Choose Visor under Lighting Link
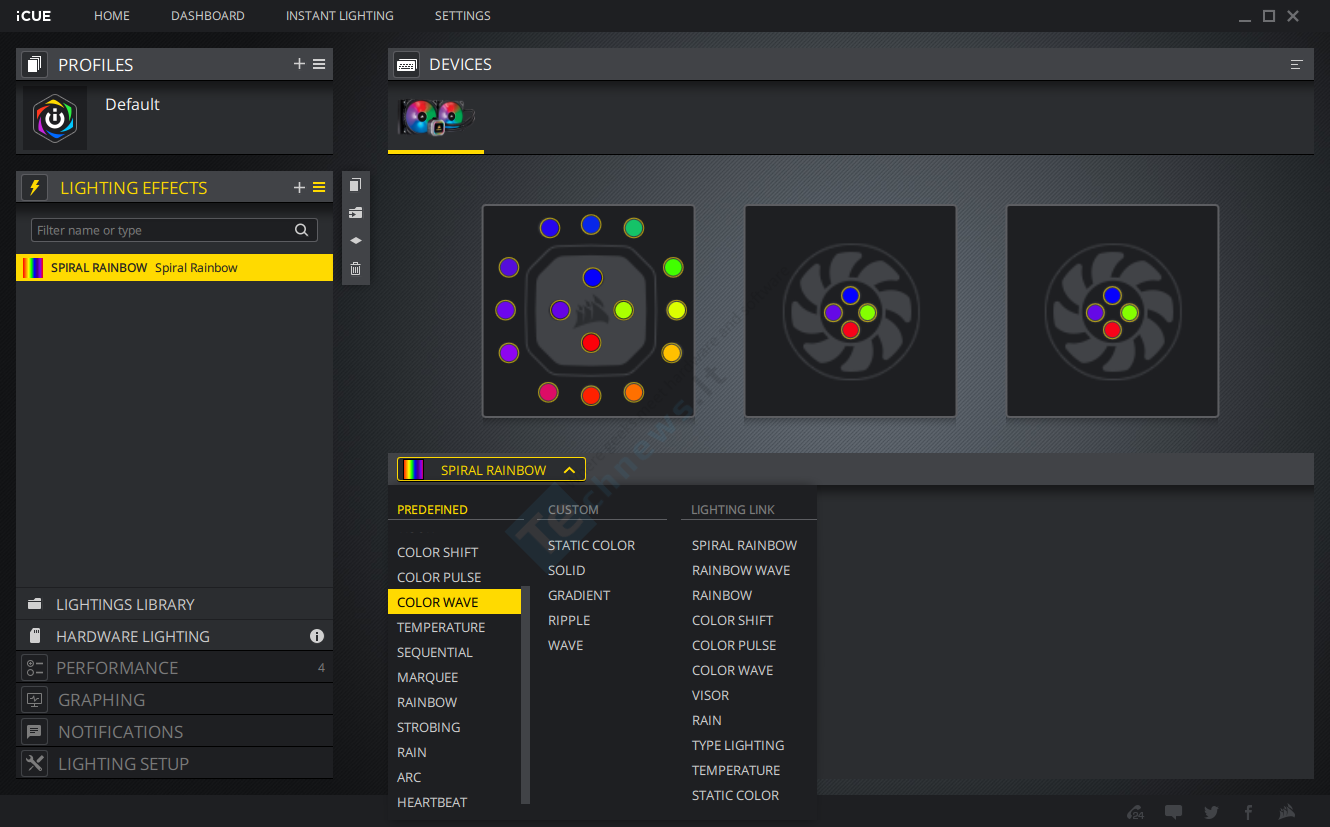The height and width of the screenshot is (827, 1330). pyautogui.click(x=711, y=695)
